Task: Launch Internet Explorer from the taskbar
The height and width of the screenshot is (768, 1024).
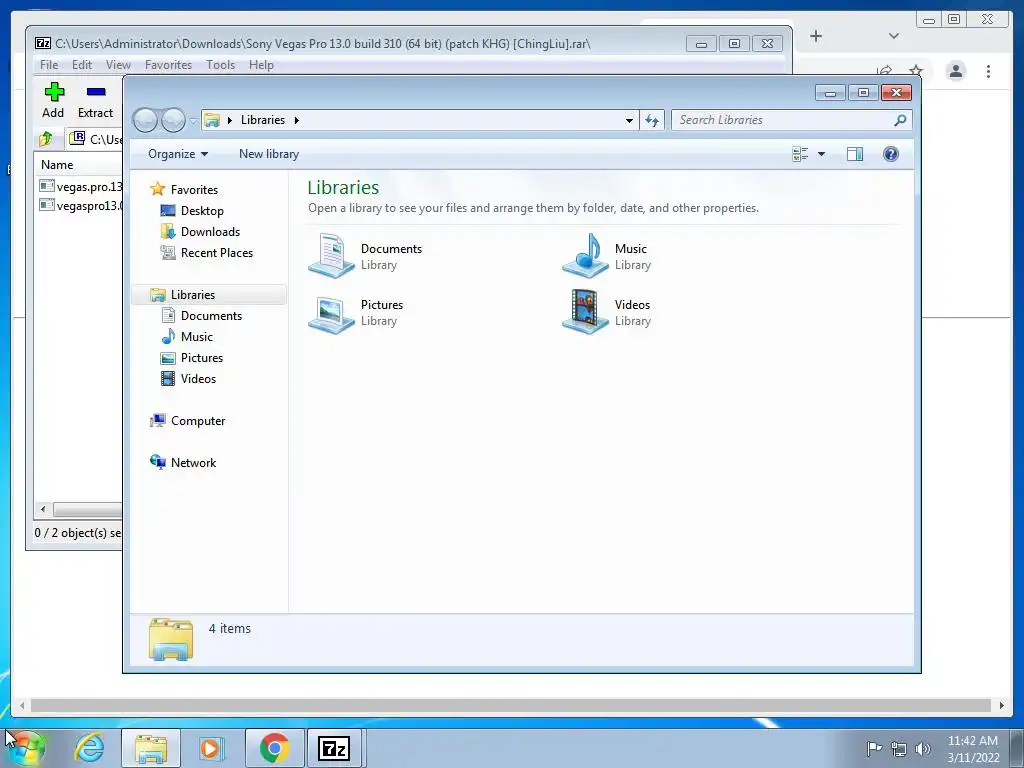Action: click(89, 748)
